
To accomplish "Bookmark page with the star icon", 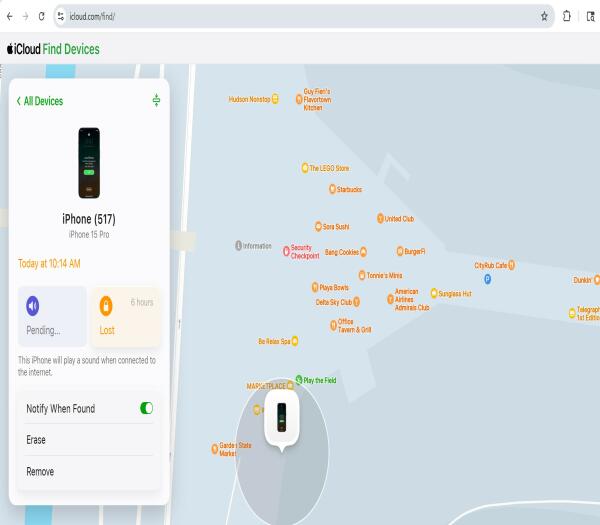I will click(544, 16).
